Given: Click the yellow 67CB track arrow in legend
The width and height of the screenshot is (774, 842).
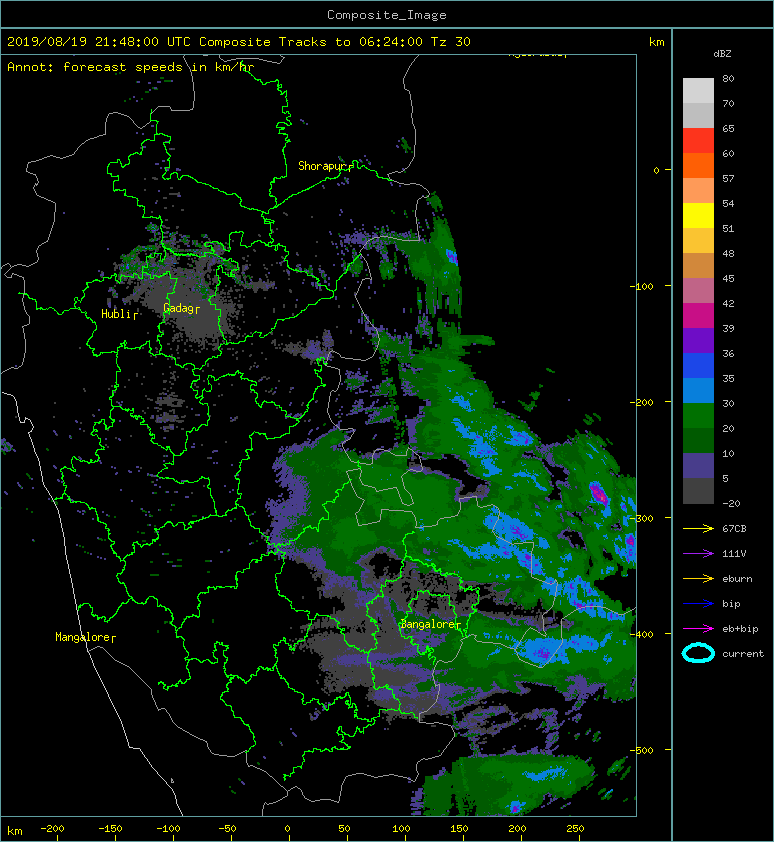Looking at the screenshot, I should (x=698, y=528).
